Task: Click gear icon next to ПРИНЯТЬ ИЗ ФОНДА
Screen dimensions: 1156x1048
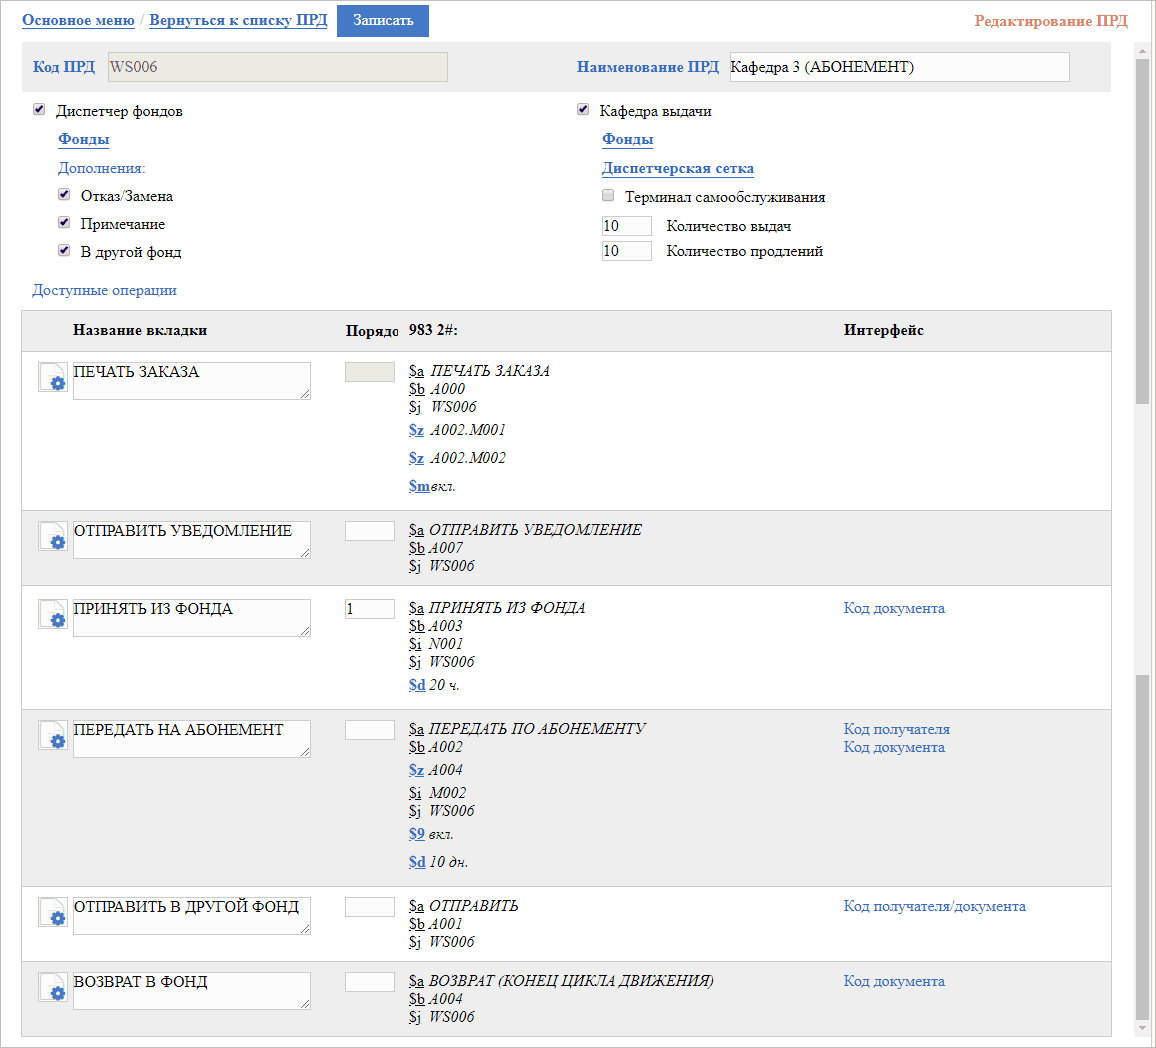Action: click(53, 615)
